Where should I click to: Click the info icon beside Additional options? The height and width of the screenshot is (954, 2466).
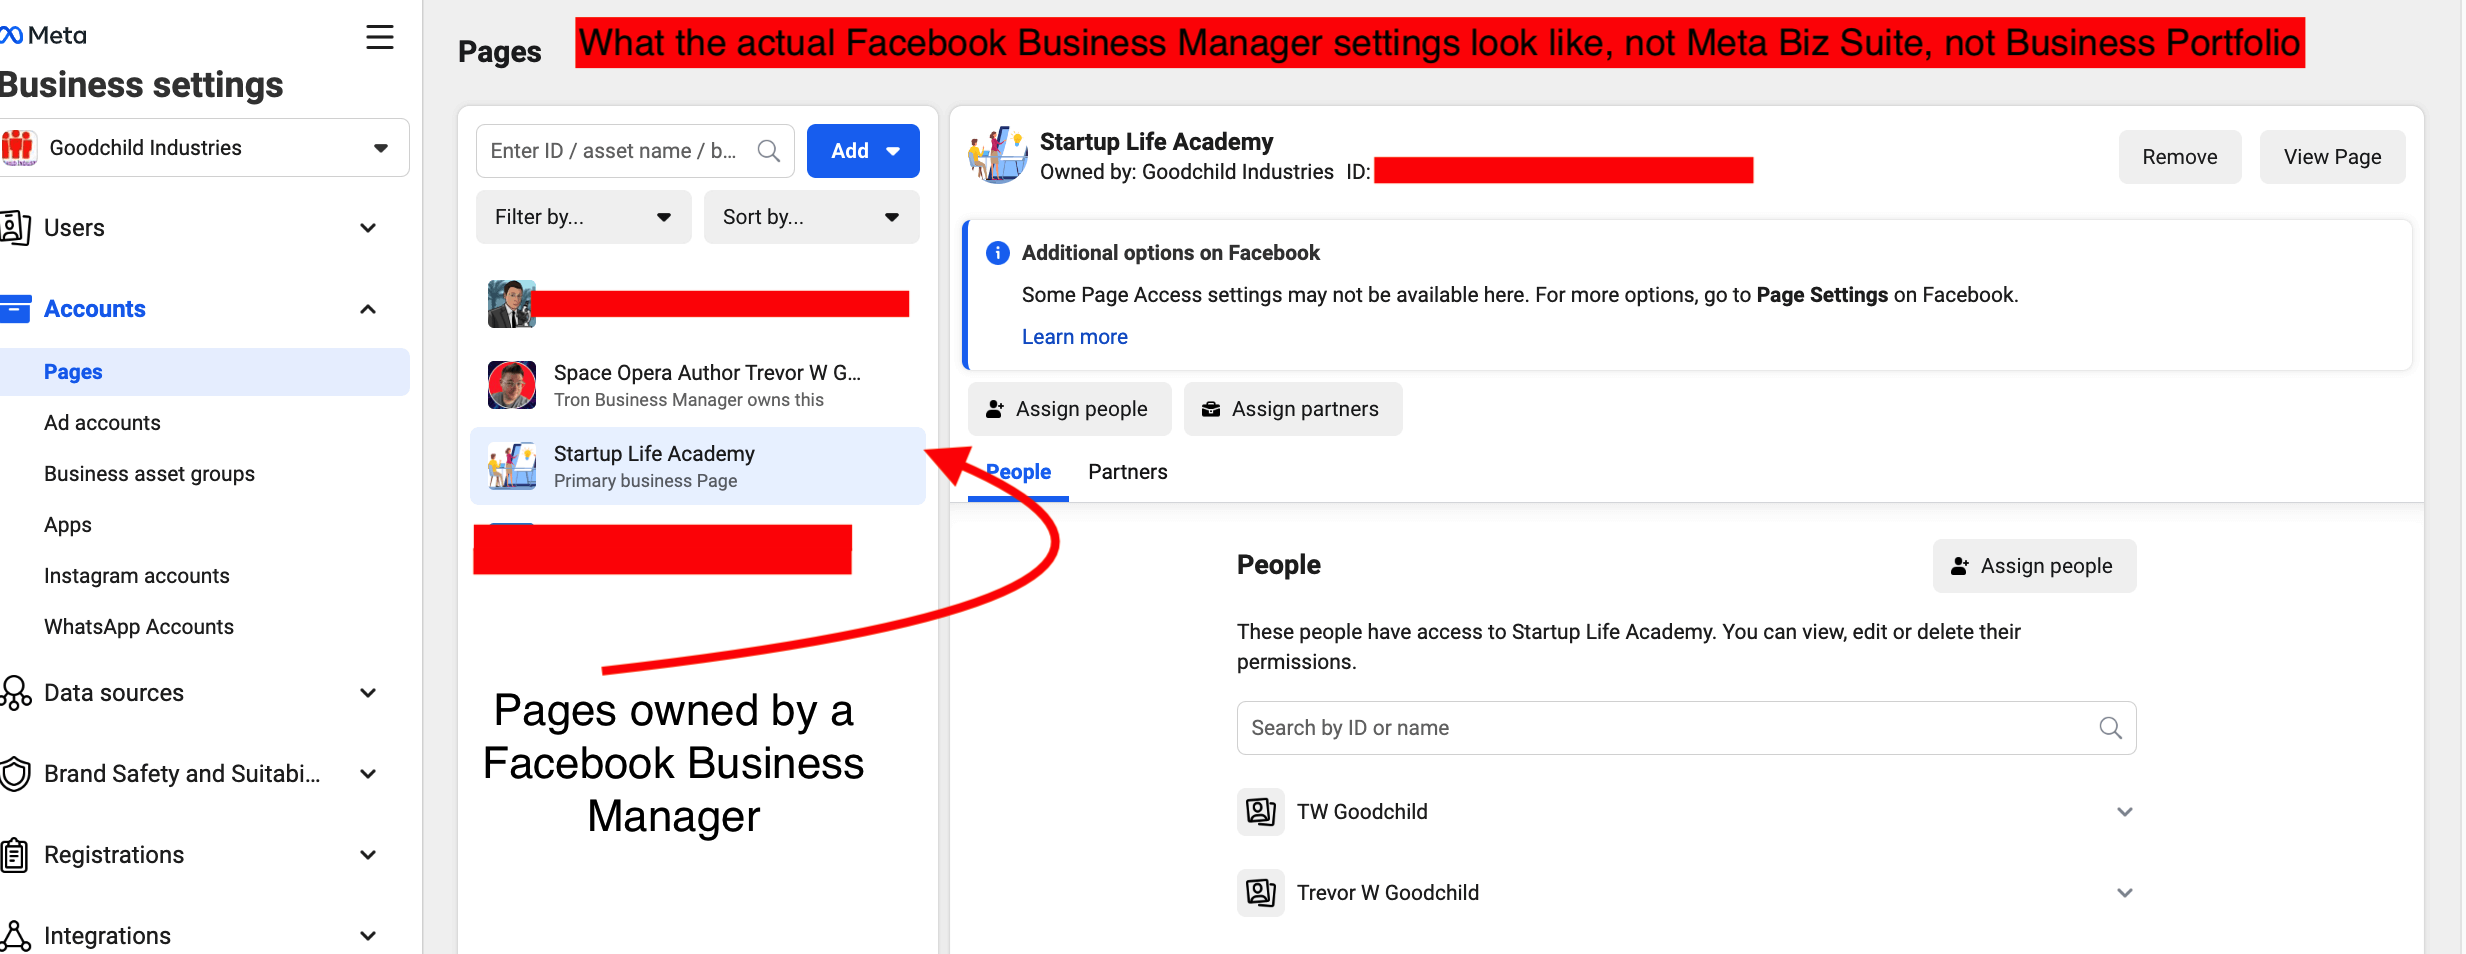tap(997, 253)
